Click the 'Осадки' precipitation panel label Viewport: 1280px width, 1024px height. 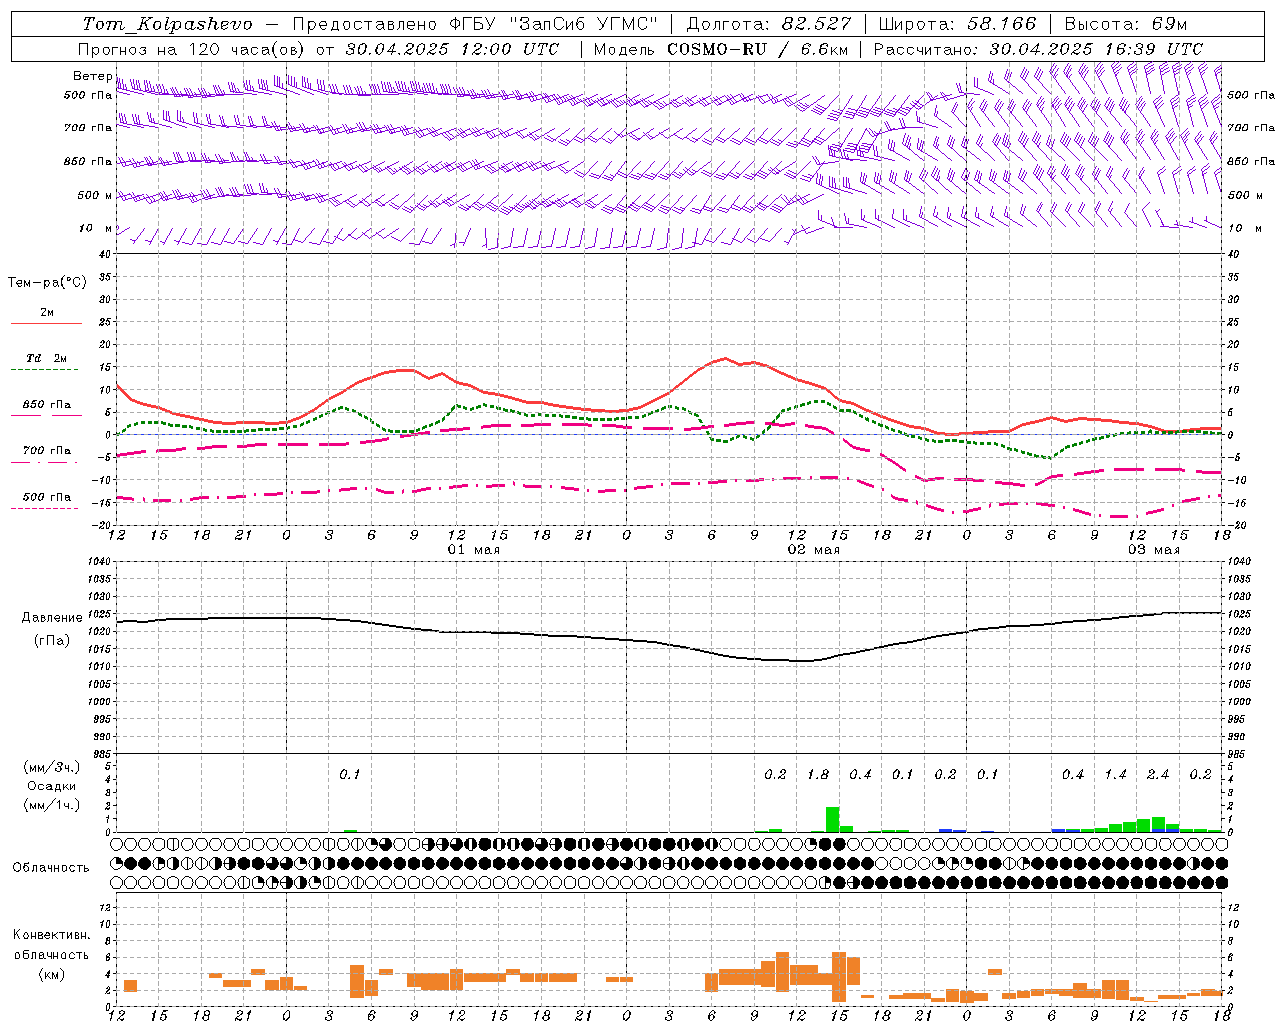[x=51, y=786]
